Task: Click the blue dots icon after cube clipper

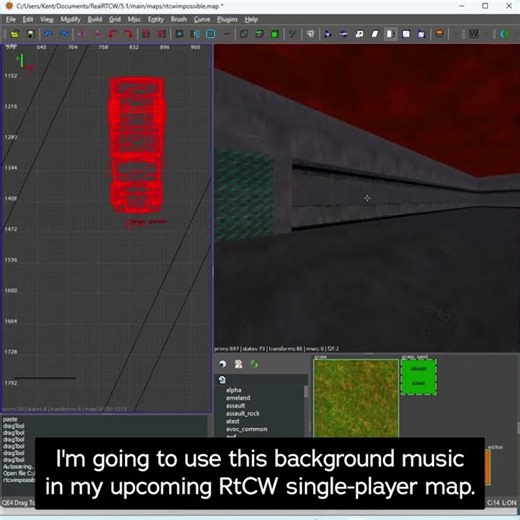Action: [328, 34]
